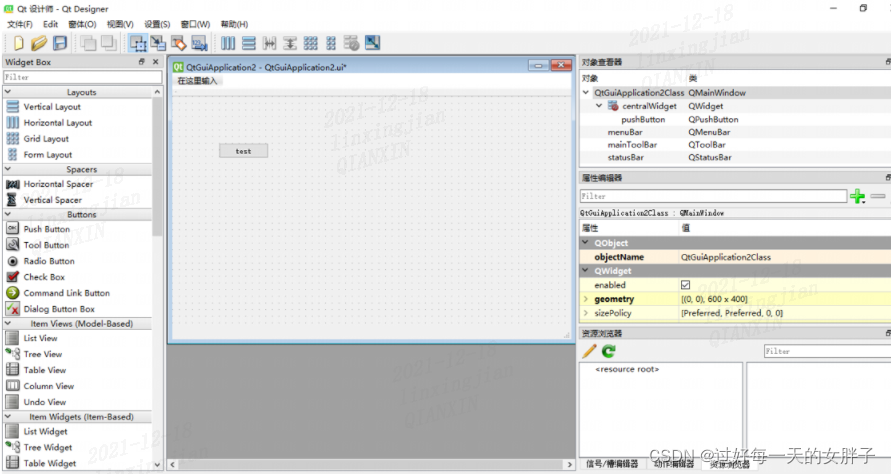Collapse the QWidget property group
The width and height of the screenshot is (891, 474).
(585, 271)
